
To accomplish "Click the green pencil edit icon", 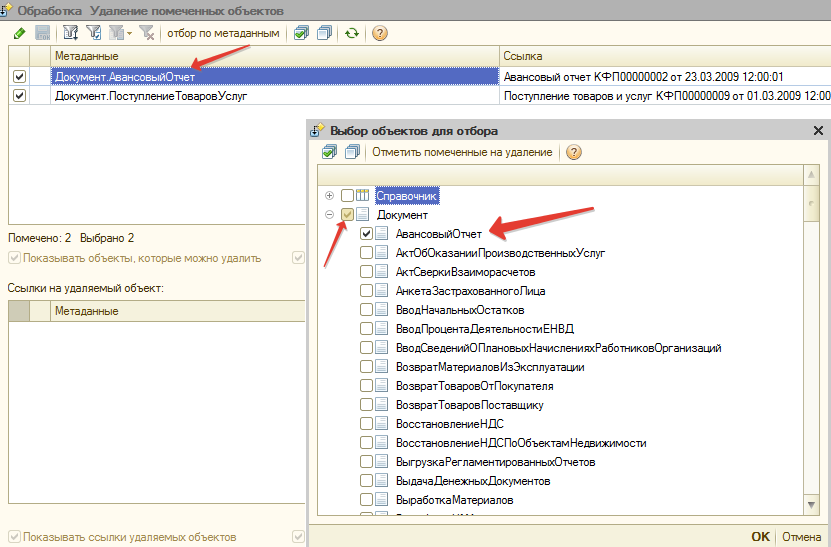I will pyautogui.click(x=20, y=33).
